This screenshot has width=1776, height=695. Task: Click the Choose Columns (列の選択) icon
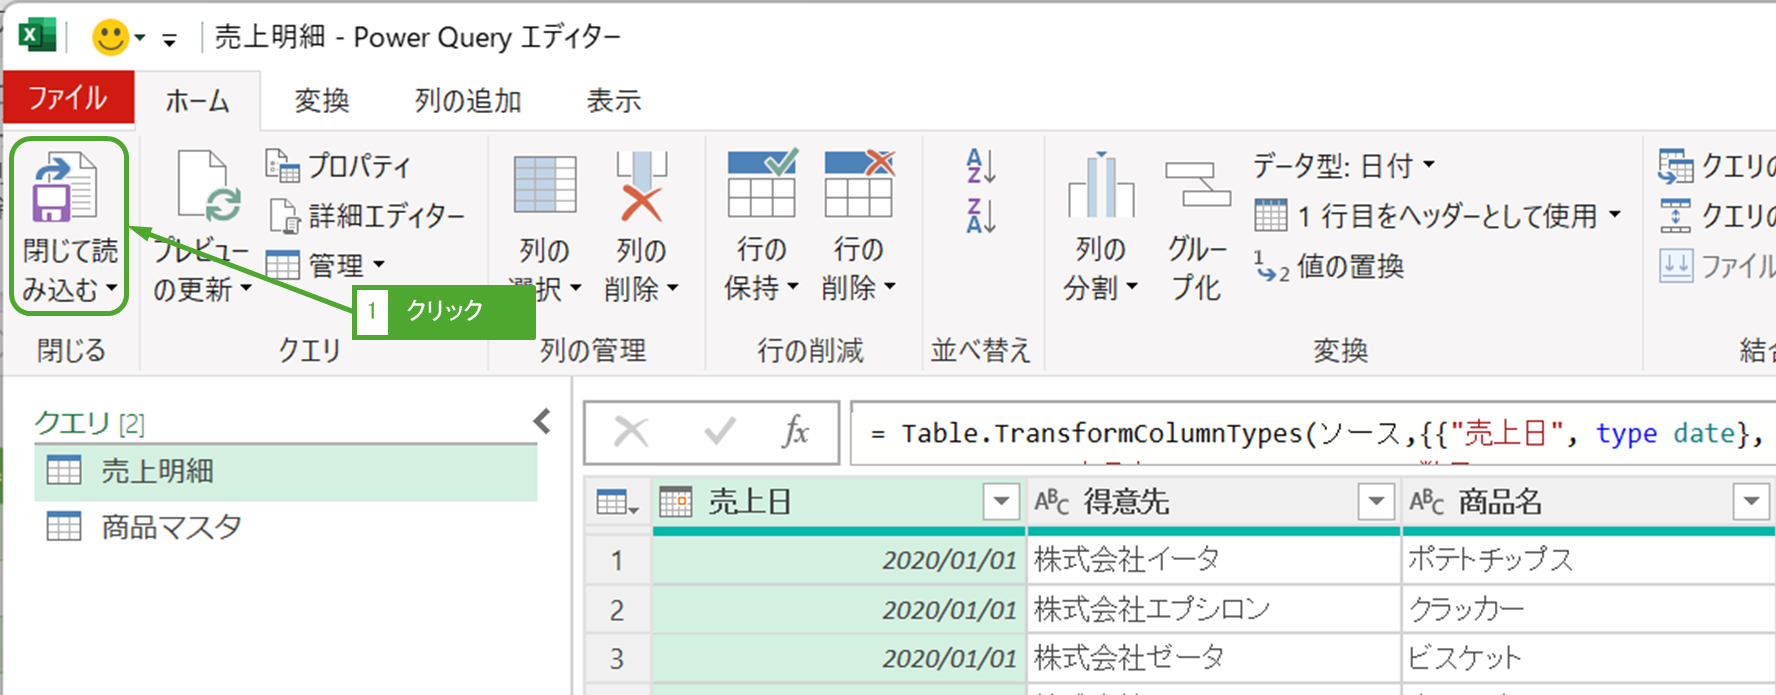click(x=544, y=187)
